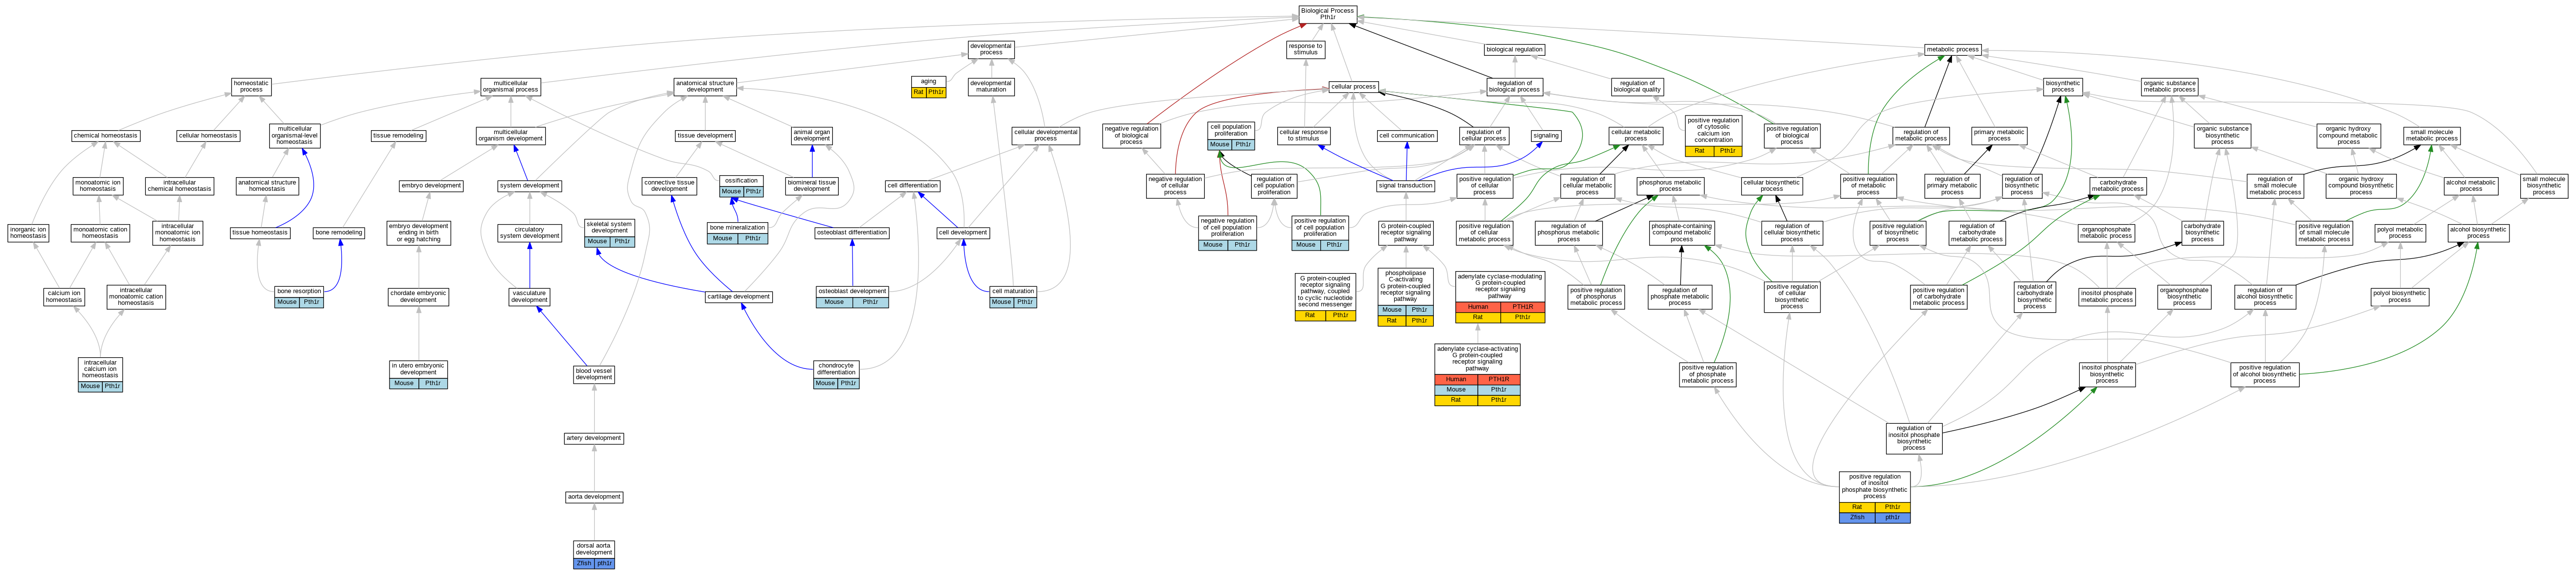The height and width of the screenshot is (574, 2576).
Task: Select the 'homeostatic process' node
Action: pos(251,86)
